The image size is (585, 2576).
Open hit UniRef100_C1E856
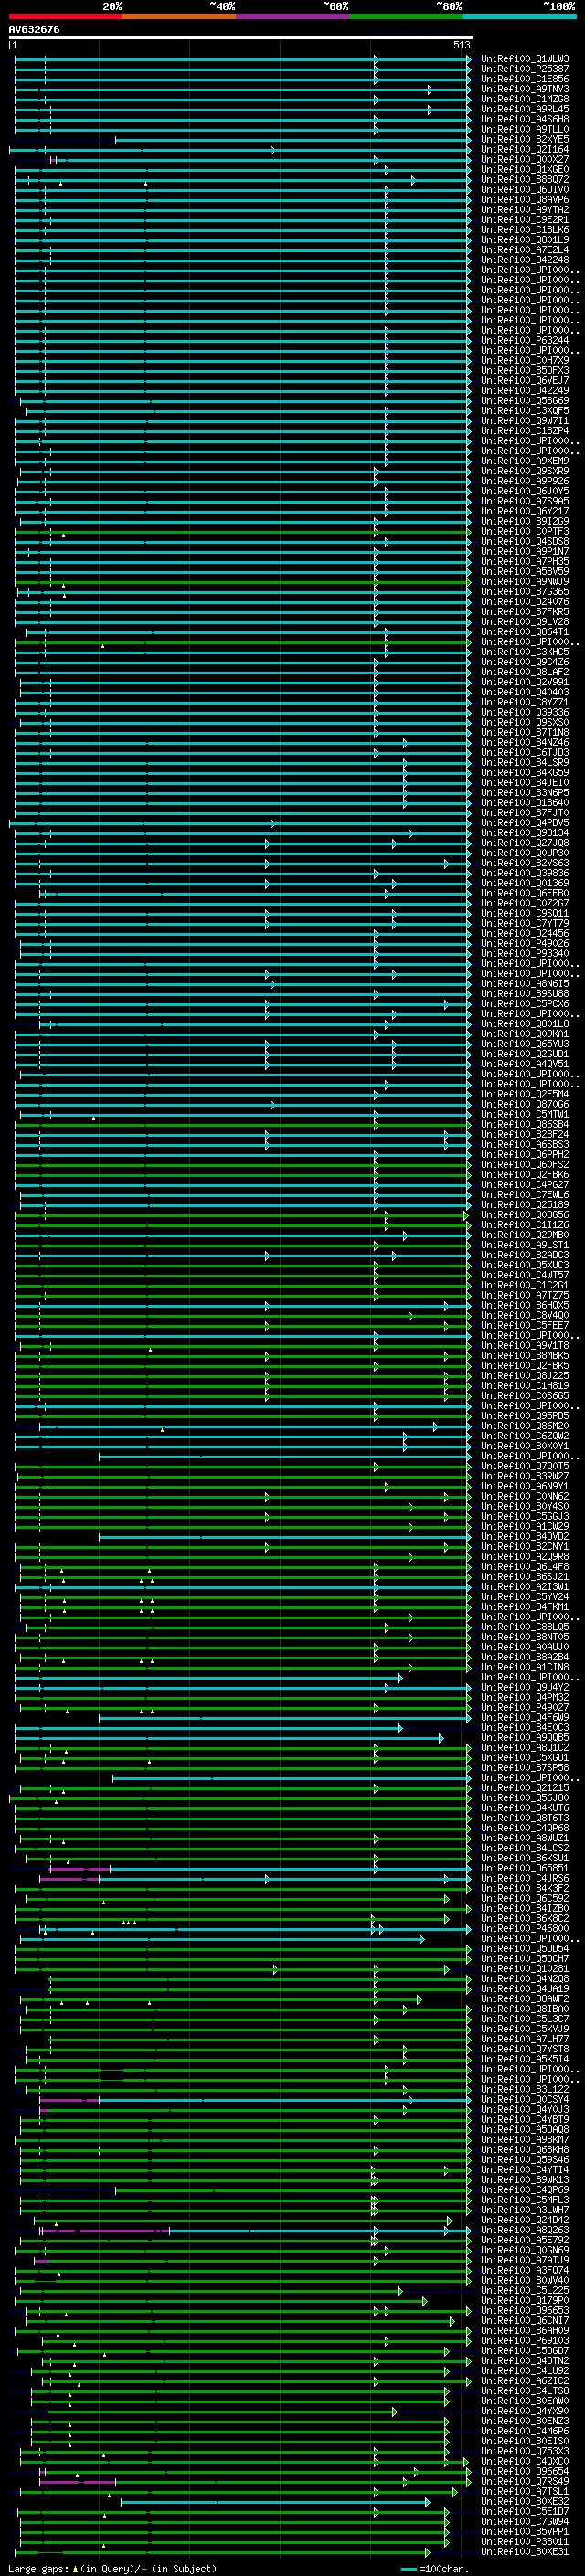pos(525,79)
